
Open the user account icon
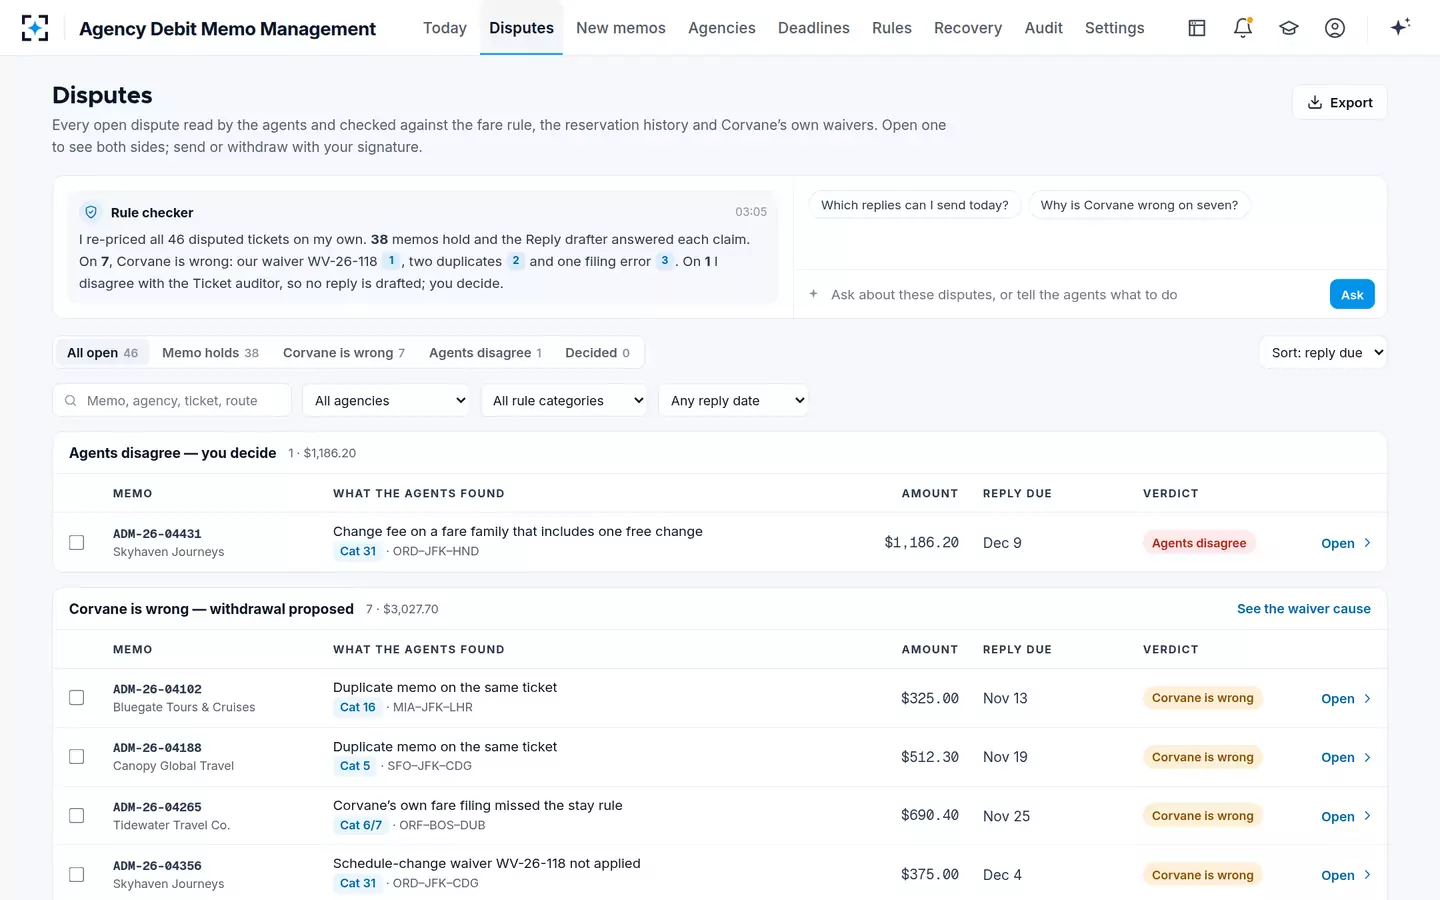(1335, 28)
